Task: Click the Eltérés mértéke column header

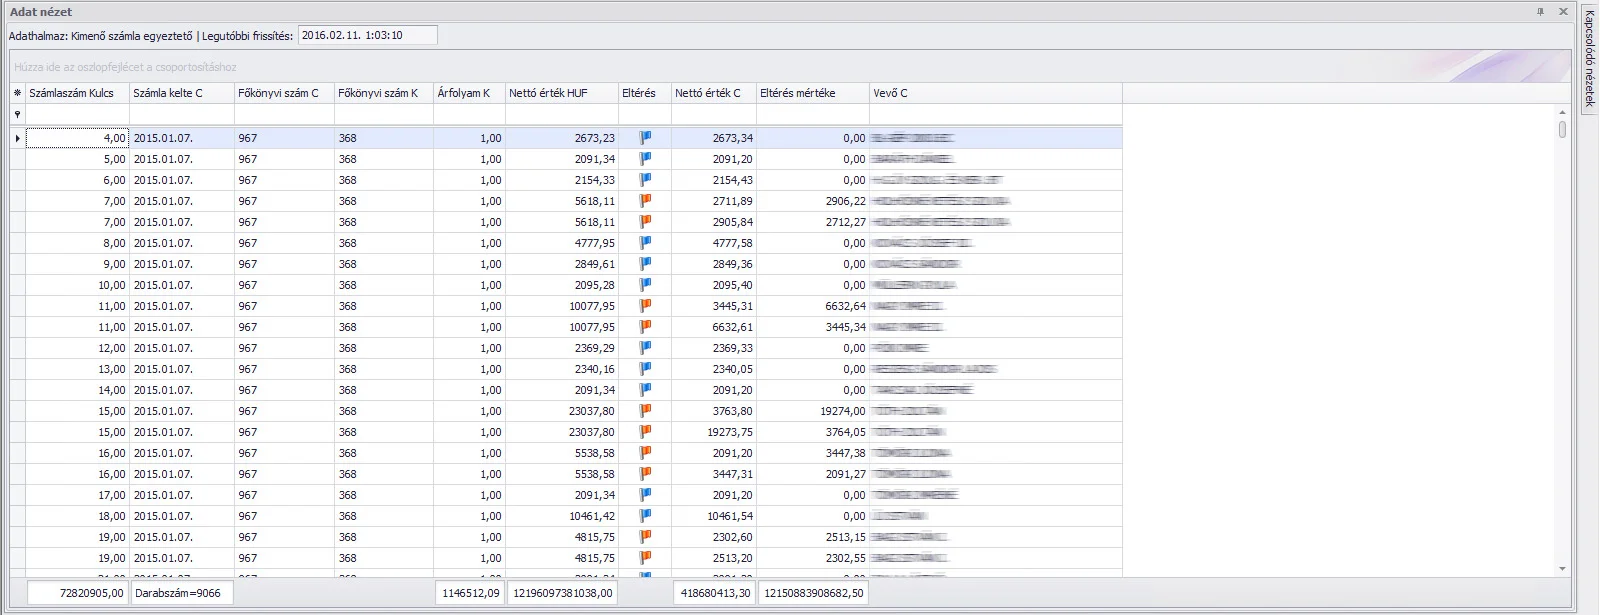Action: pos(797,93)
